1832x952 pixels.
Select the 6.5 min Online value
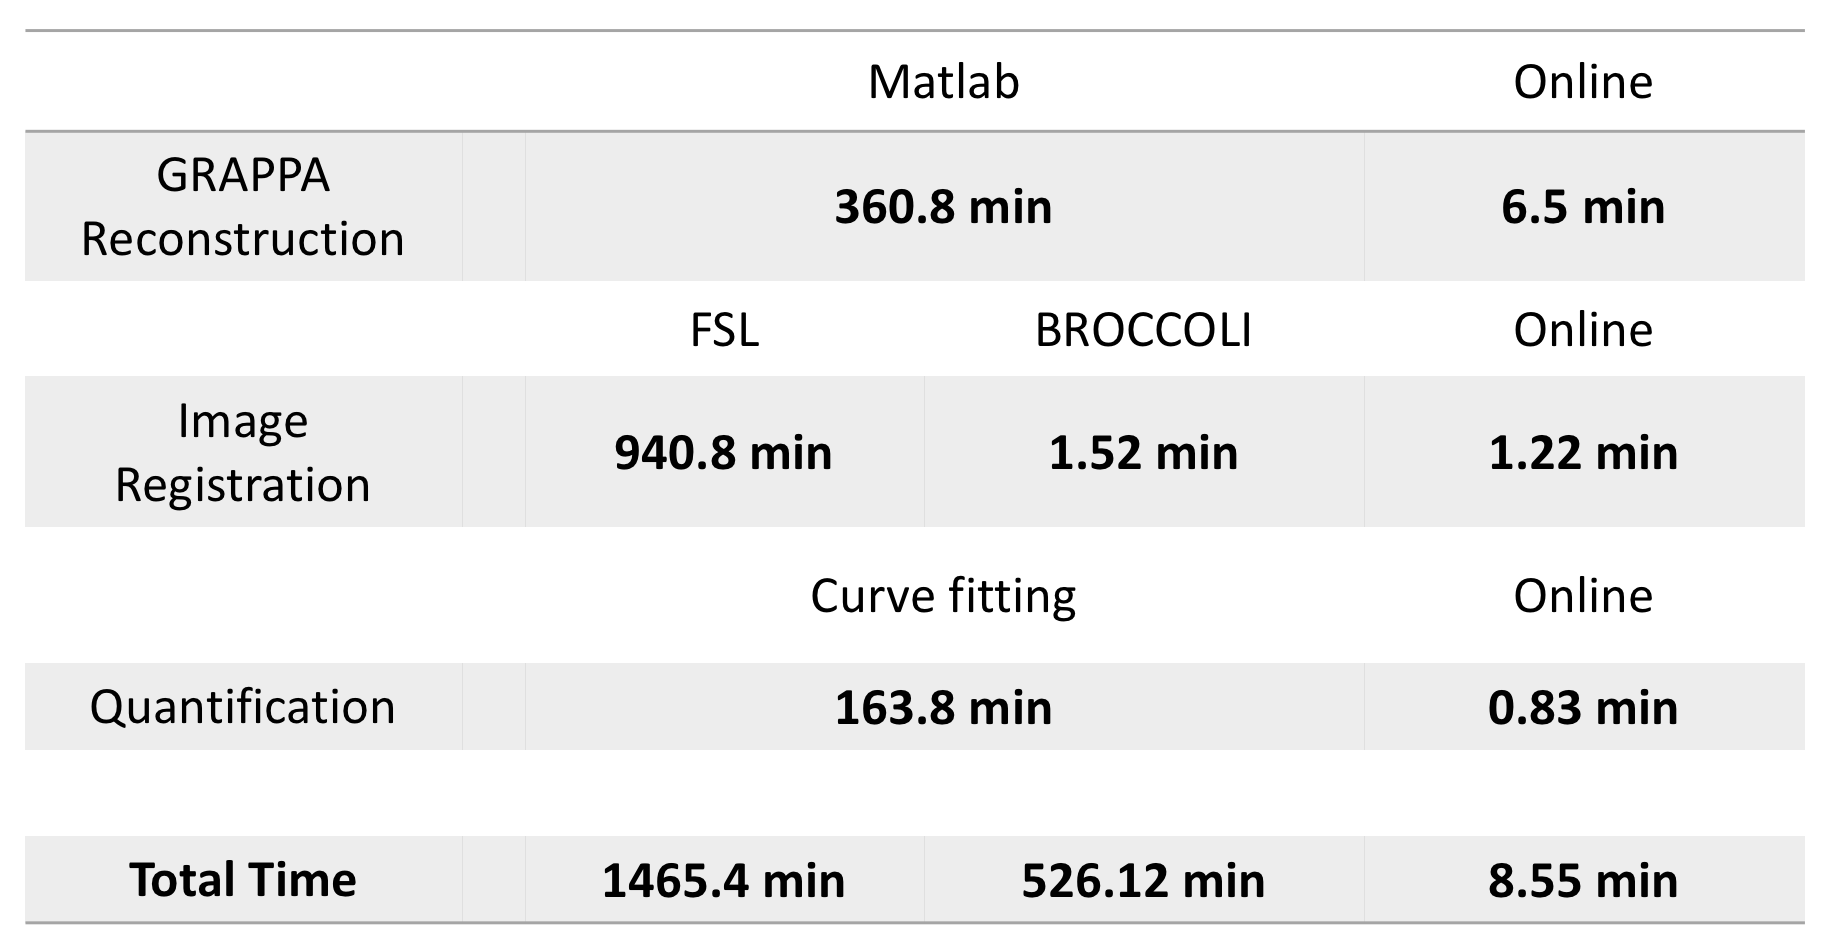1583,207
